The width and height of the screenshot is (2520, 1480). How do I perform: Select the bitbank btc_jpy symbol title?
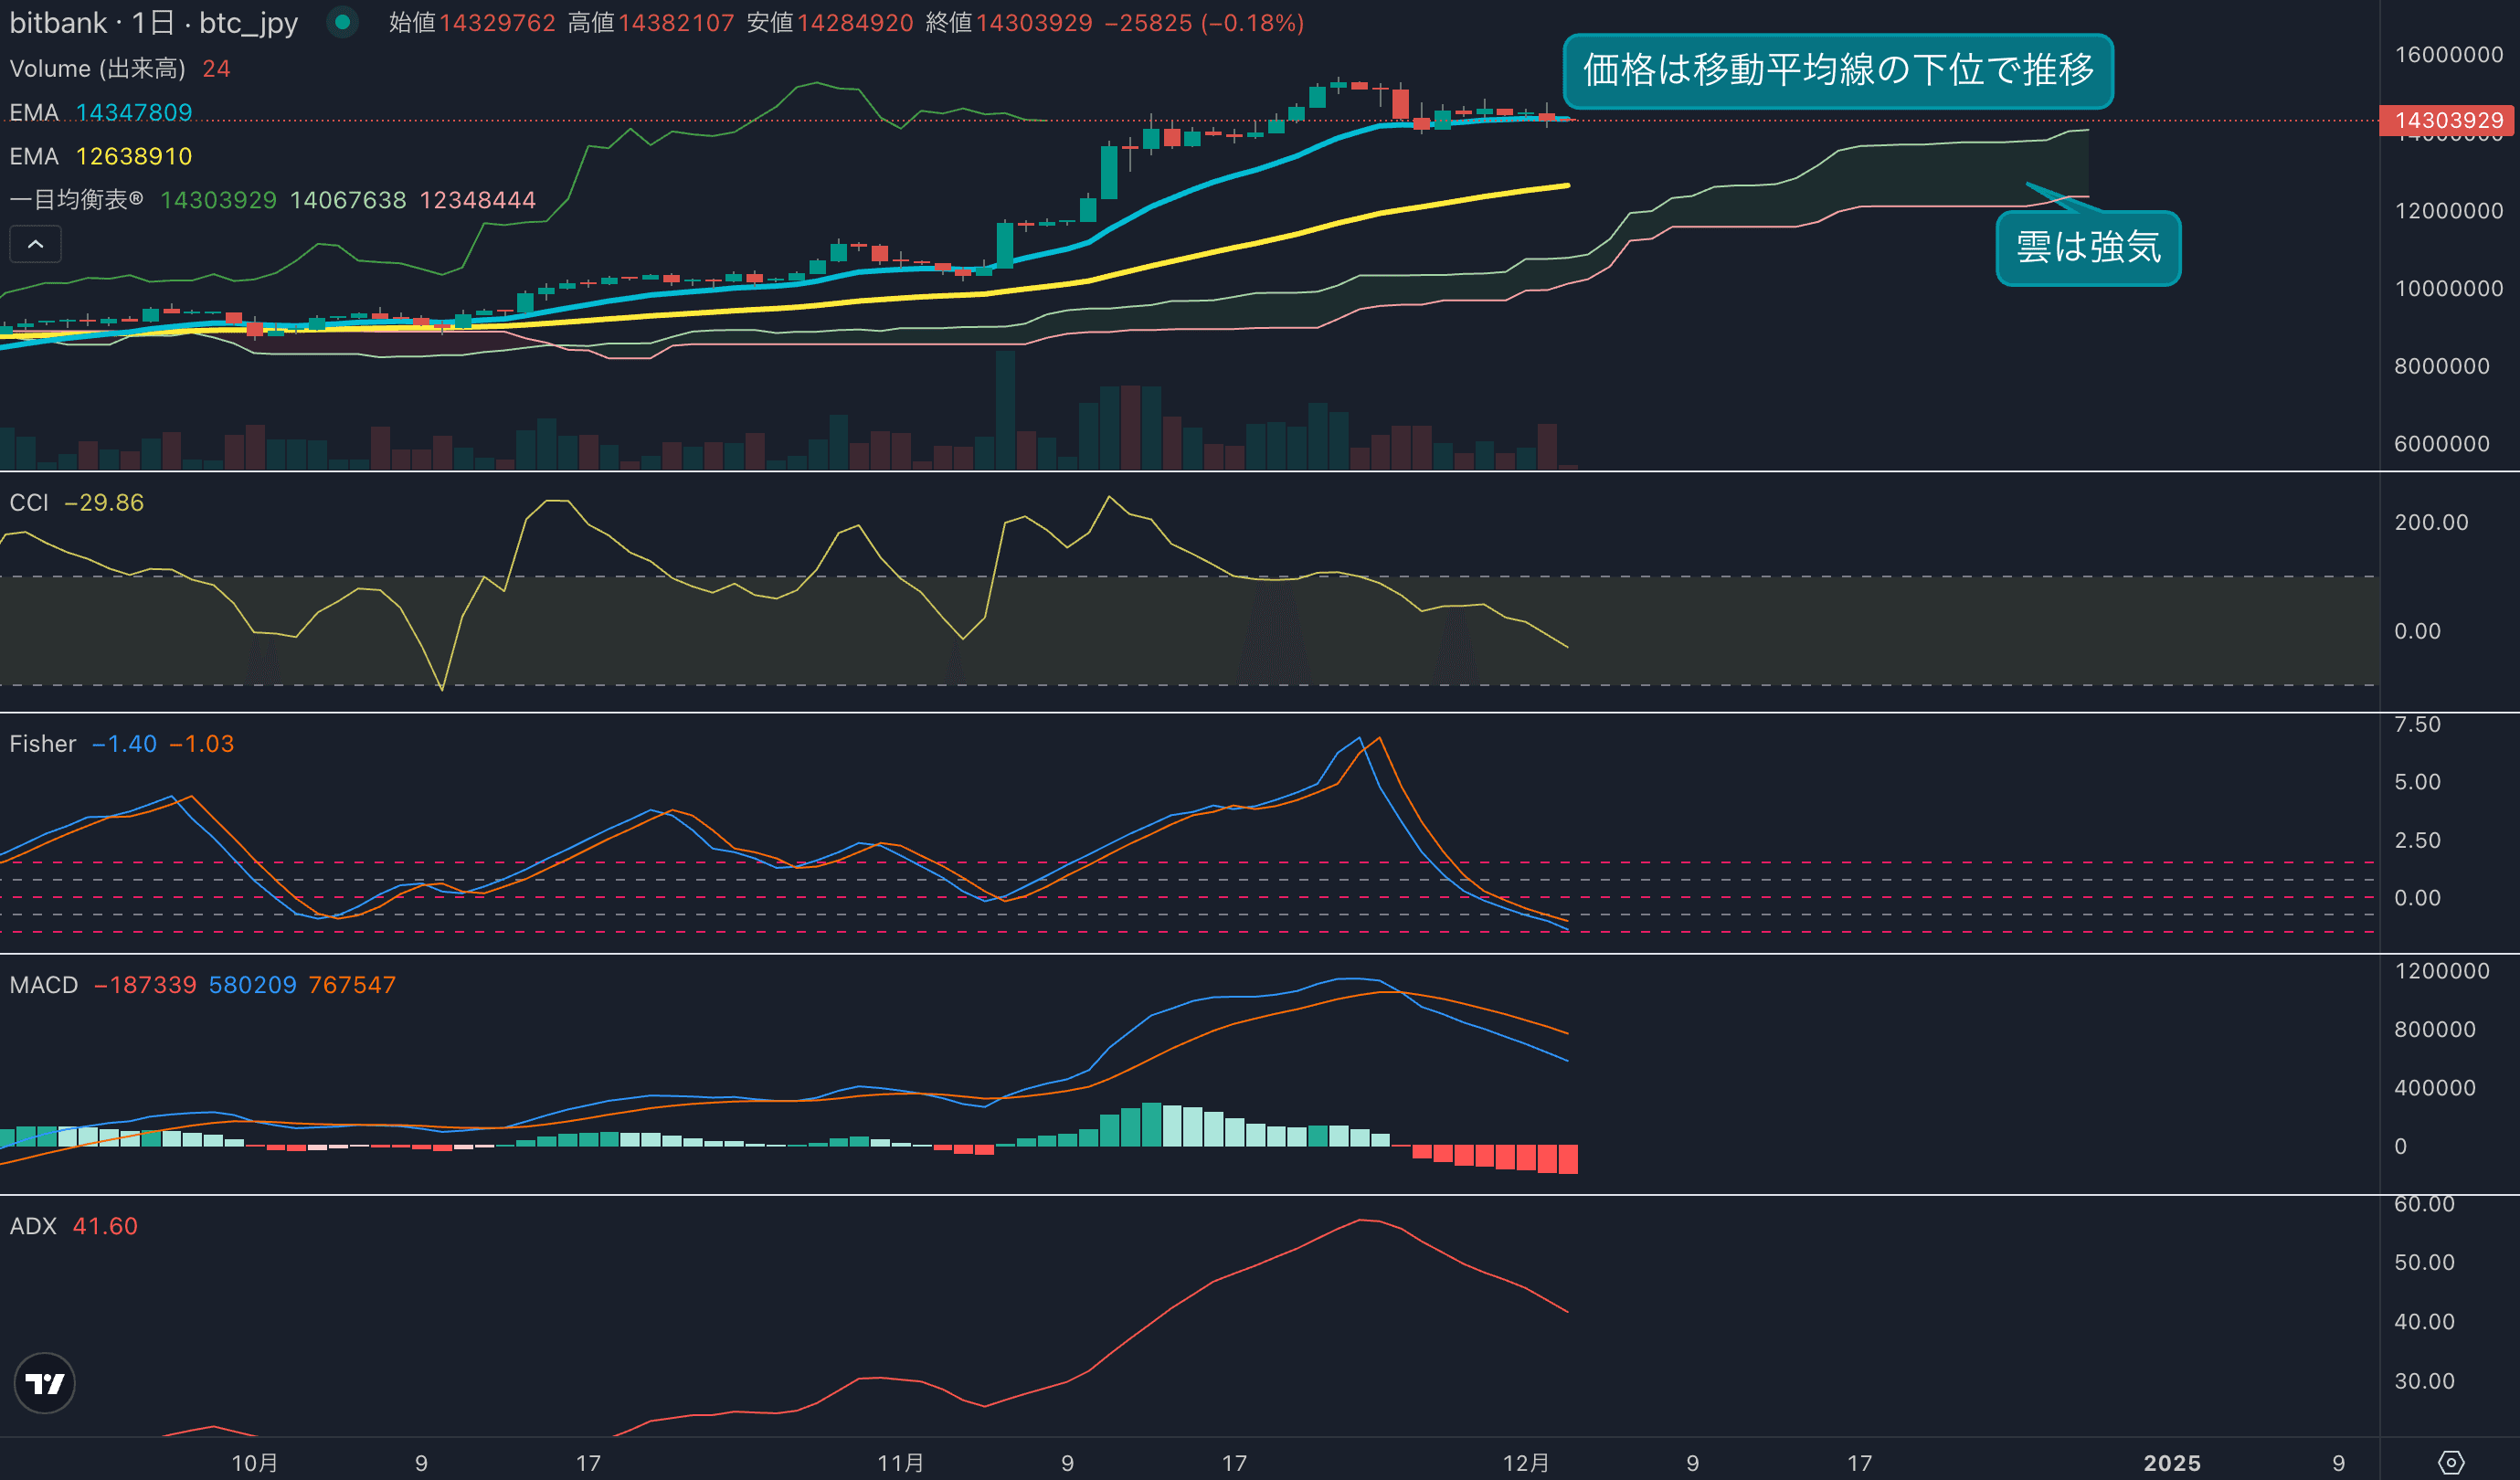click(153, 22)
